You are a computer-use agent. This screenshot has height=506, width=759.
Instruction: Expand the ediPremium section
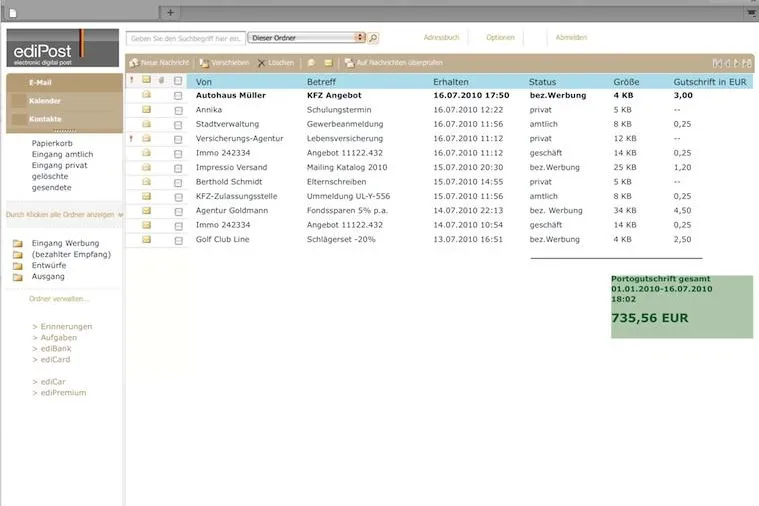[59, 393]
